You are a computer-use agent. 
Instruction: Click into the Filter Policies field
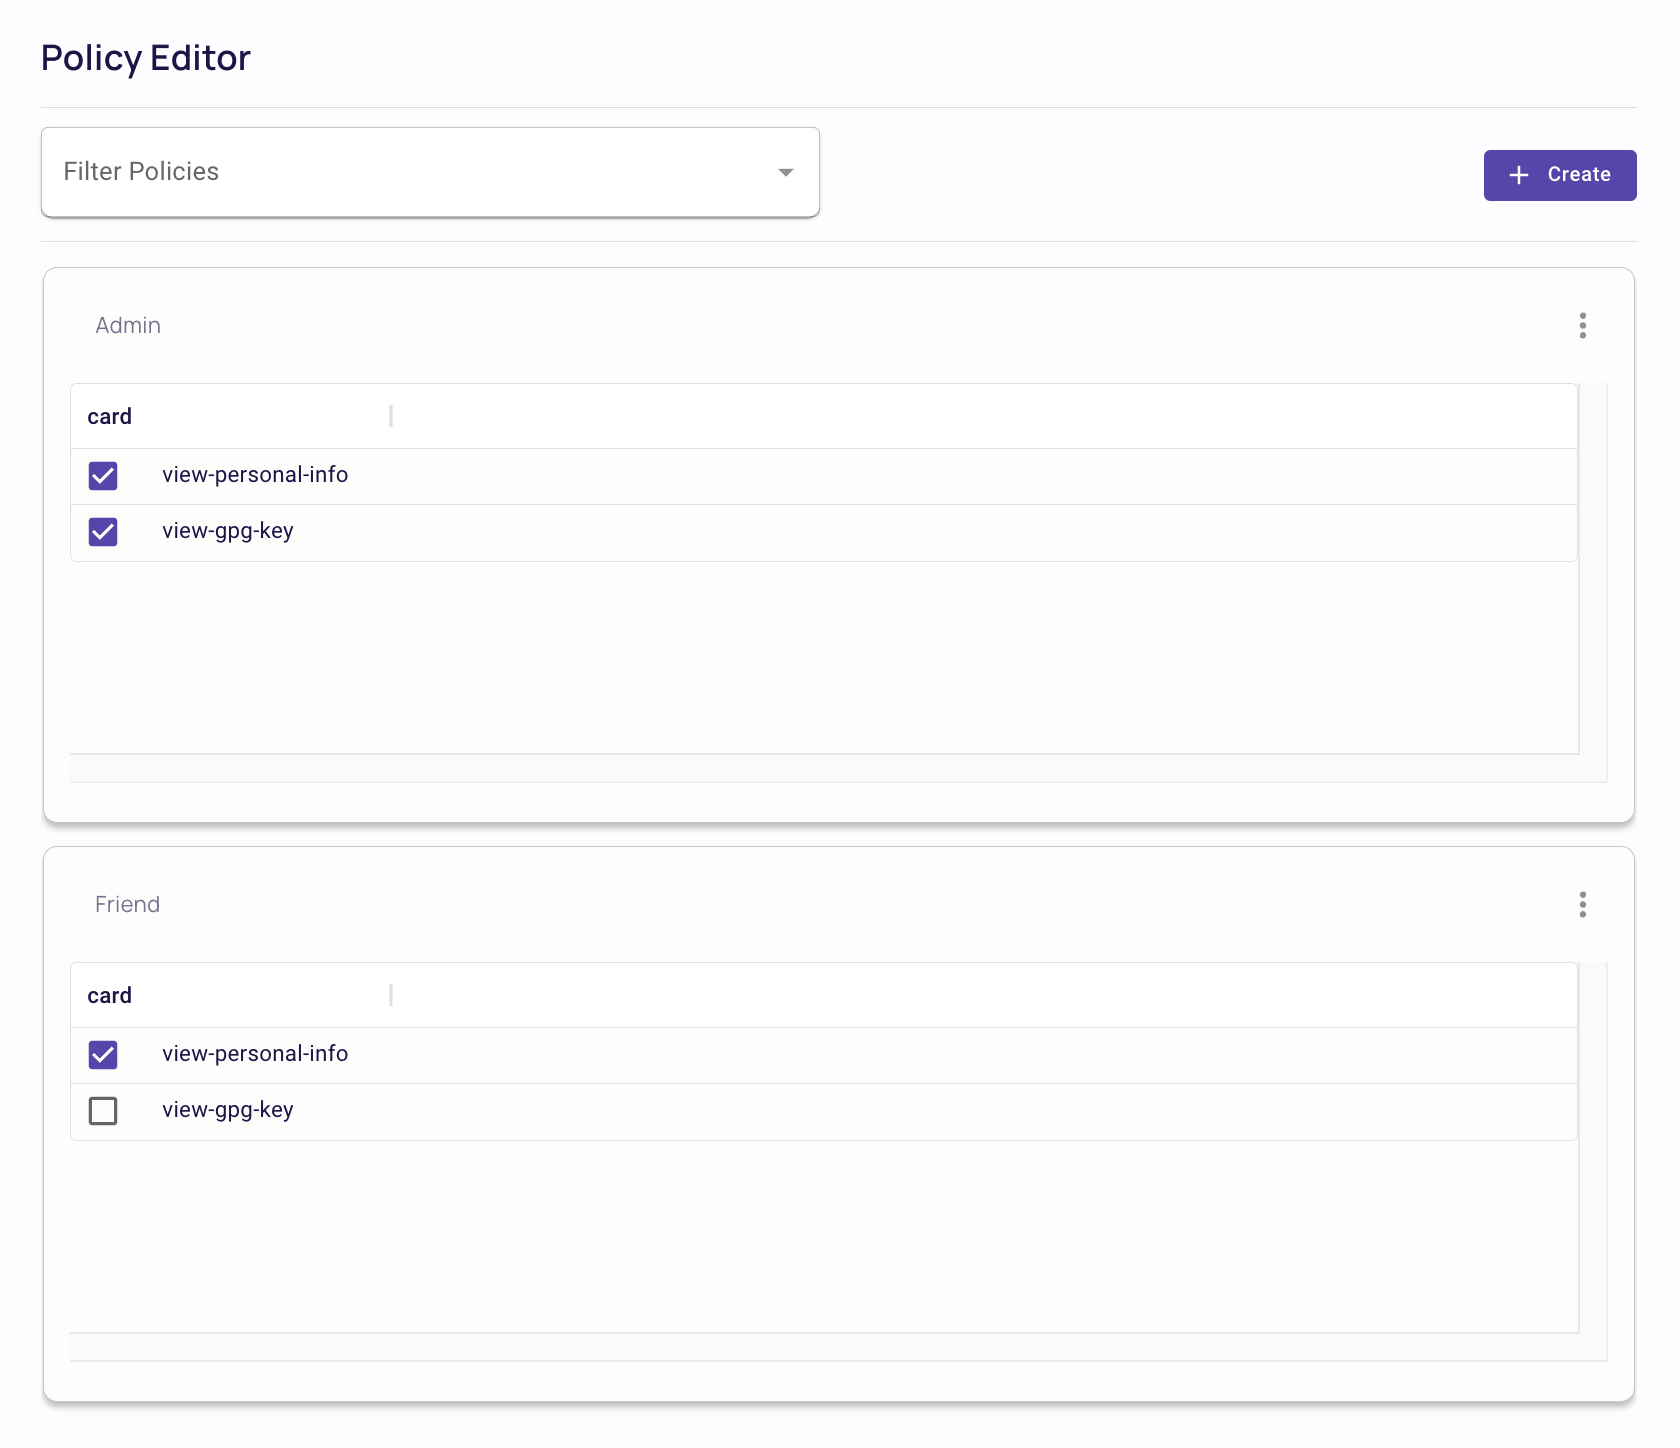point(400,172)
